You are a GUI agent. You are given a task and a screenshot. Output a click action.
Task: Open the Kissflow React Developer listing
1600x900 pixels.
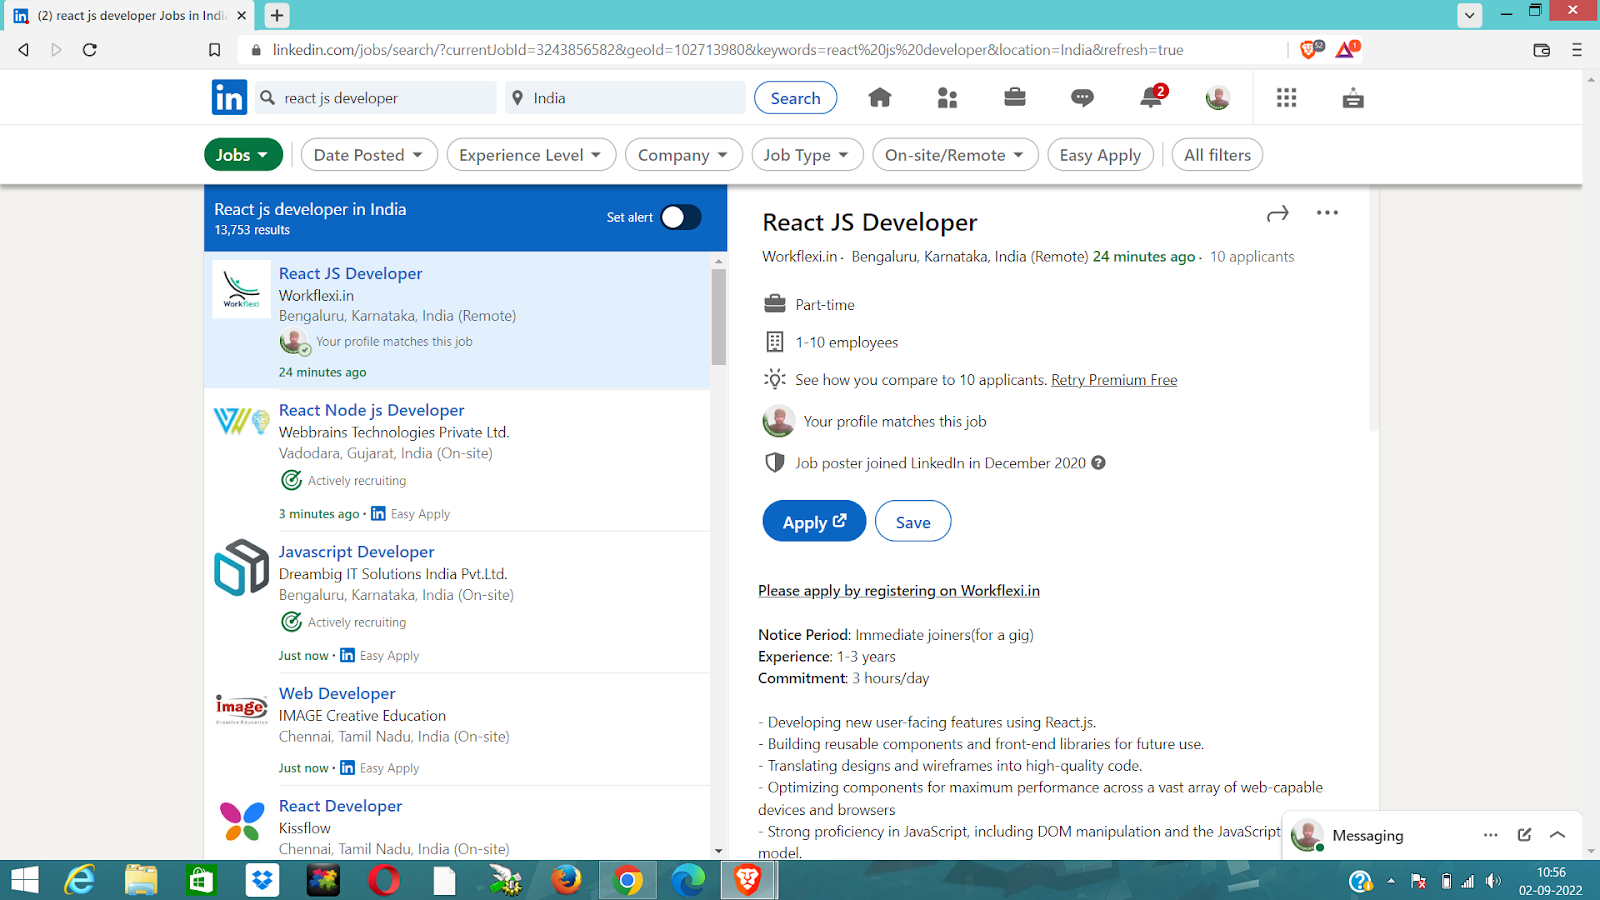[x=341, y=806]
